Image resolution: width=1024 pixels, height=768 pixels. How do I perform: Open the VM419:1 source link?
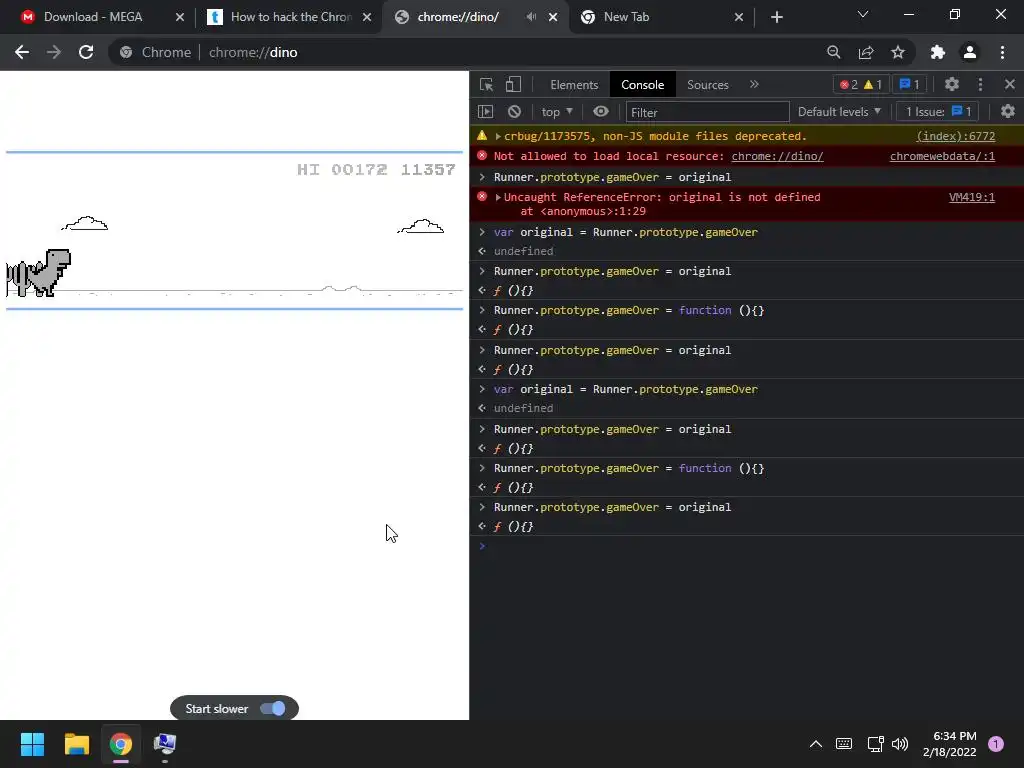coord(972,197)
